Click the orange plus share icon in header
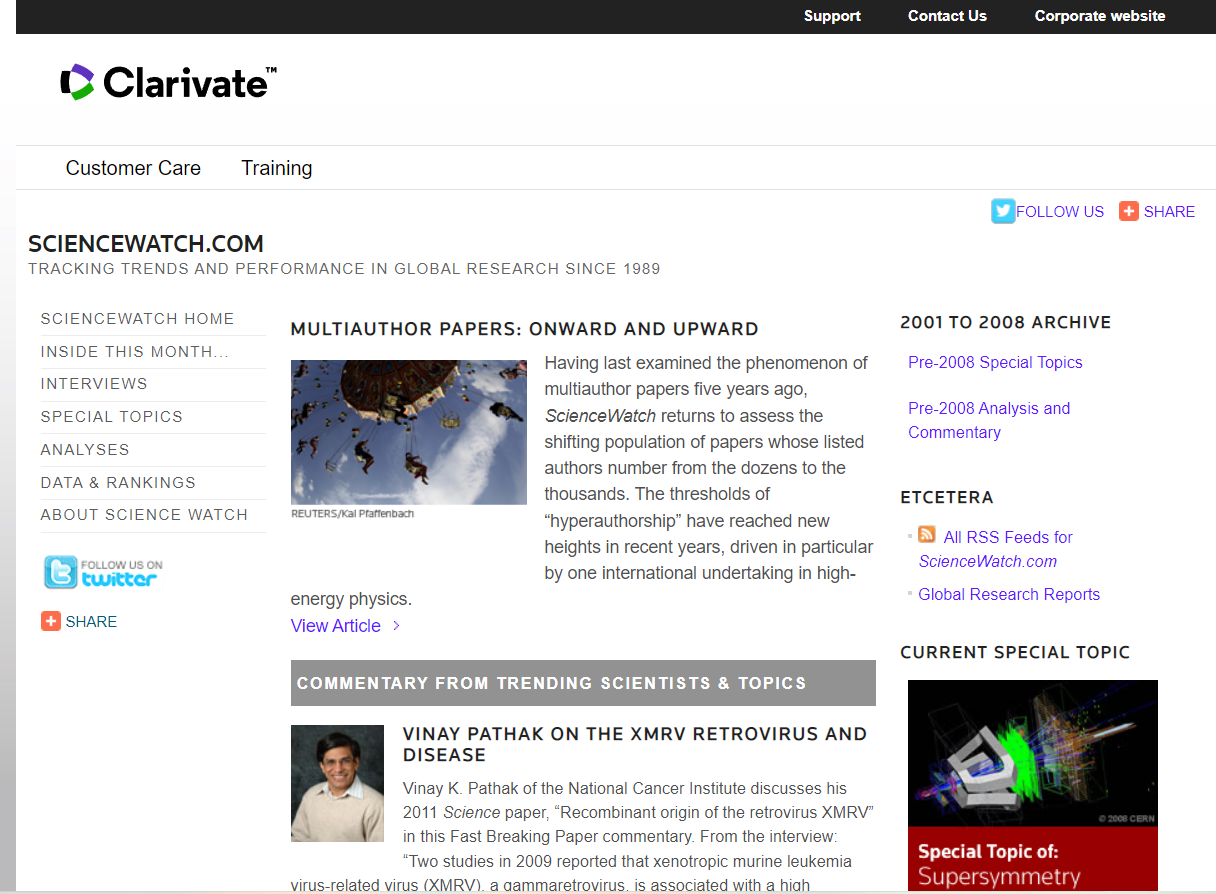Screen dimensions: 1216x894 coord(1129,211)
